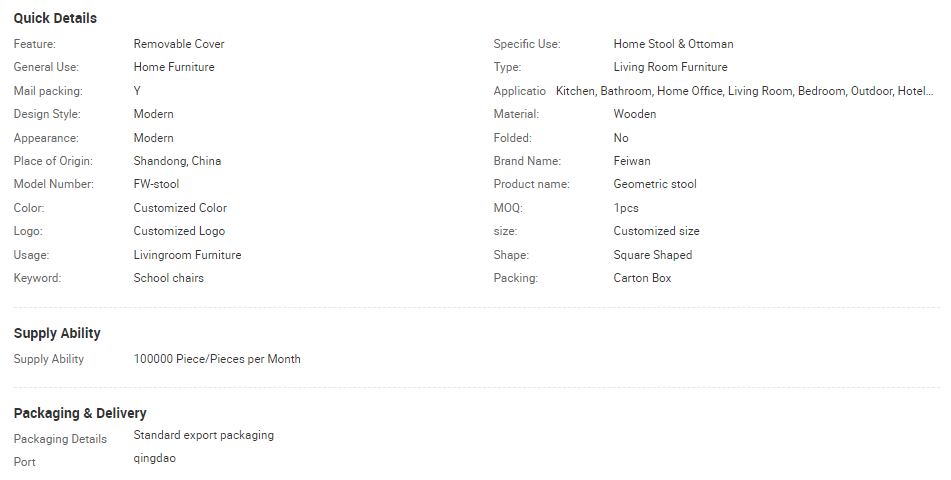This screenshot has height=480, width=951.
Task: Select the Customized Logo value
Action: (x=179, y=231)
